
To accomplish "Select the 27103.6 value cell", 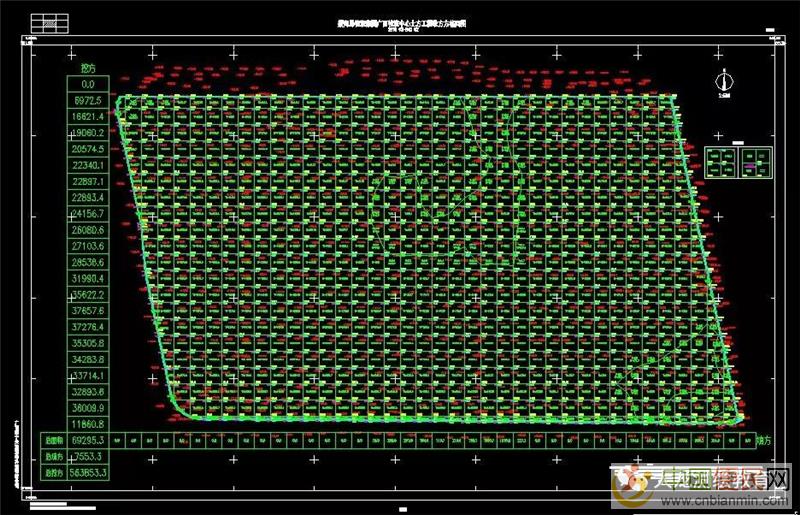I will (x=85, y=245).
